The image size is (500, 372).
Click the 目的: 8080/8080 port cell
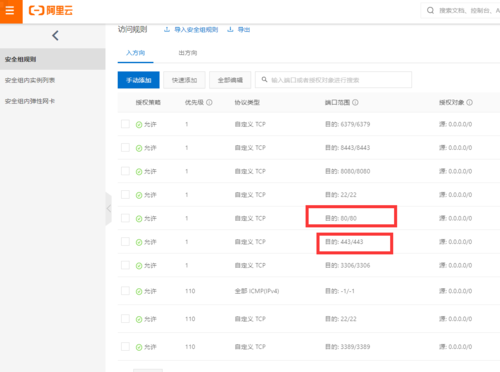[348, 171]
